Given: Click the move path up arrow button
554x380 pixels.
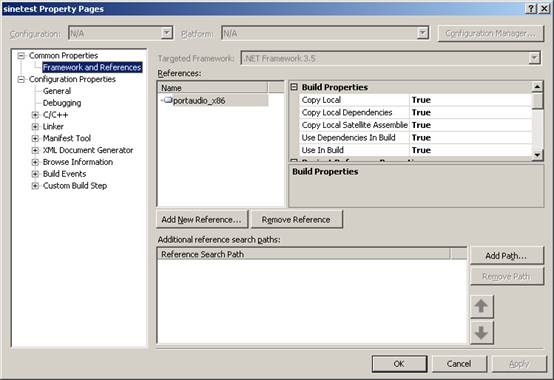Looking at the screenshot, I should click(x=482, y=306).
